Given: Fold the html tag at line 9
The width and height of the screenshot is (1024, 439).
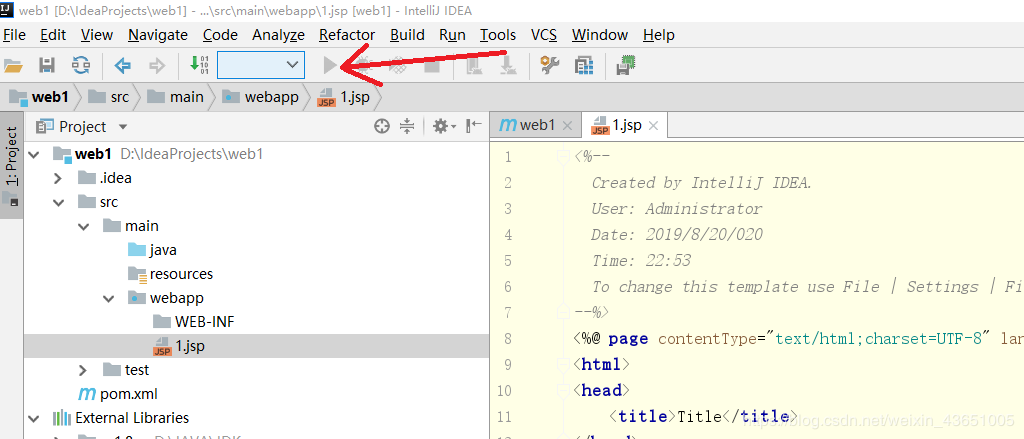Looking at the screenshot, I should click(x=562, y=364).
